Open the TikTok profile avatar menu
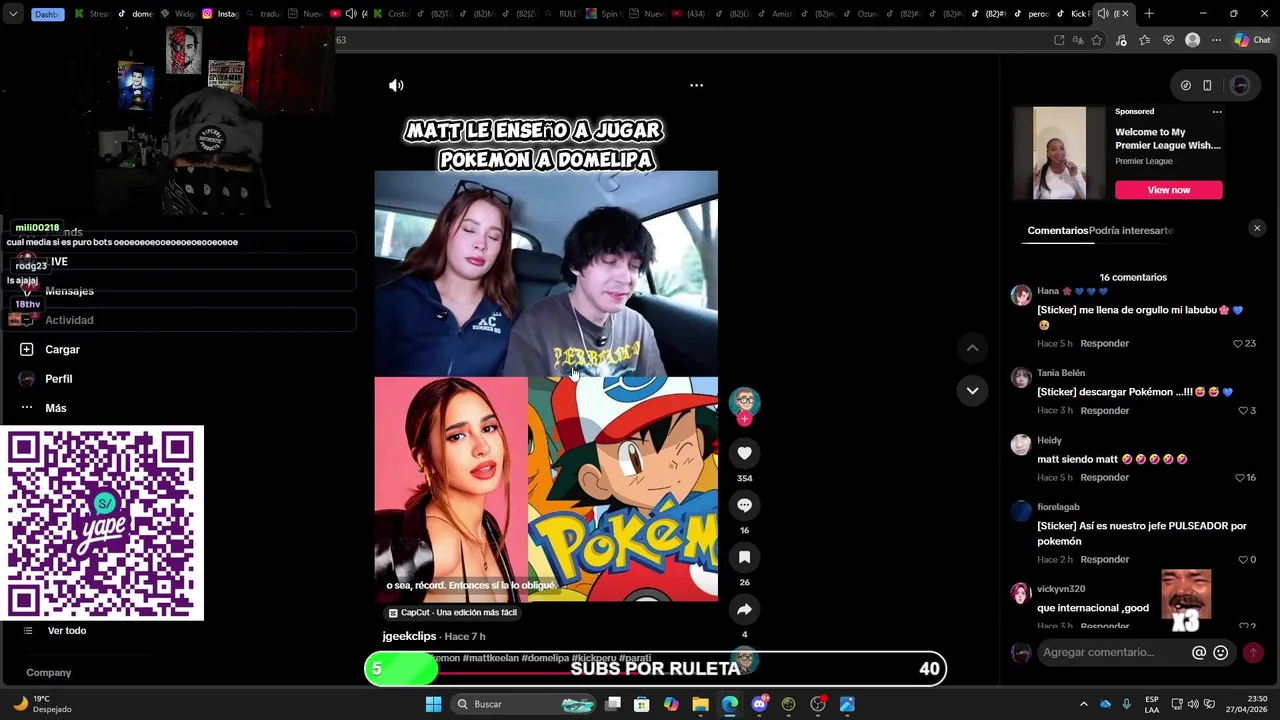This screenshot has width=1280, height=720. point(1240,86)
